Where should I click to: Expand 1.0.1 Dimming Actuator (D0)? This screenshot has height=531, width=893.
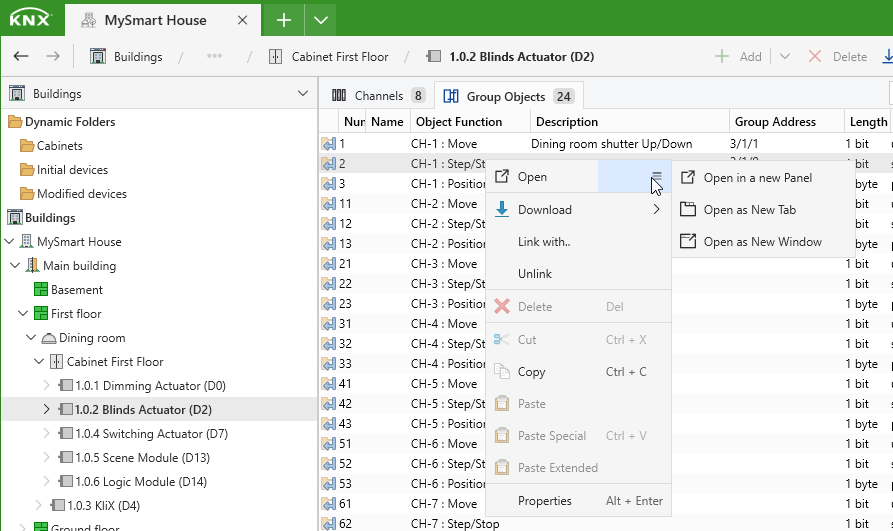click(x=47, y=385)
